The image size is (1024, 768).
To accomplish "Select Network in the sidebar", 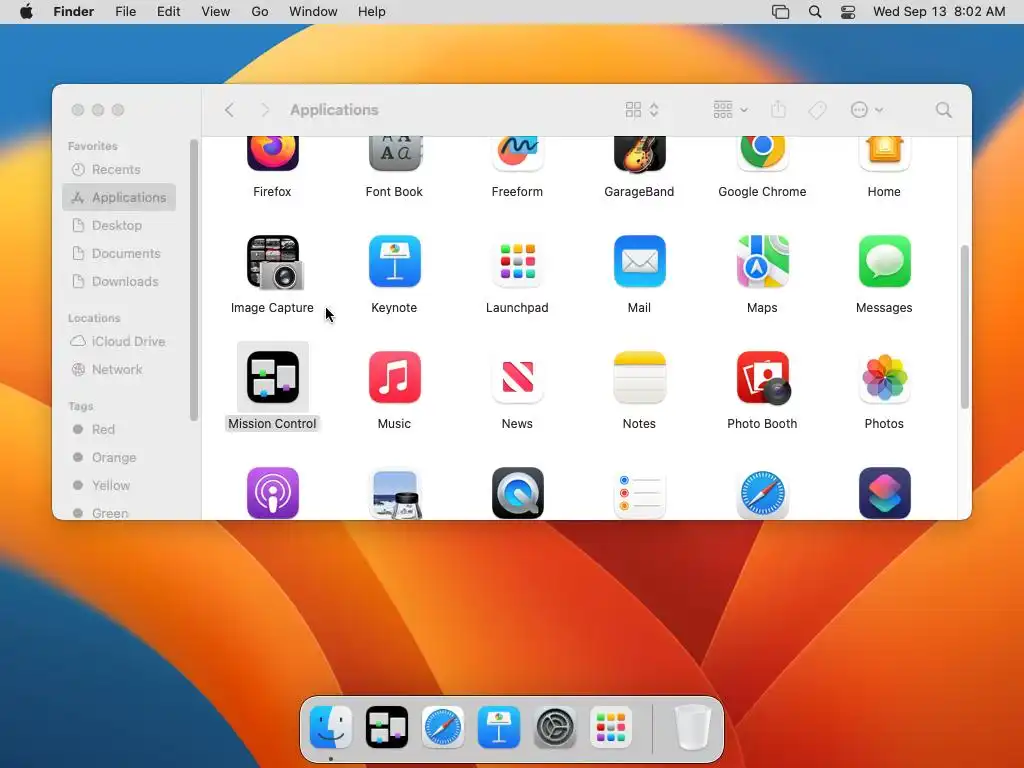I will 119,370.
